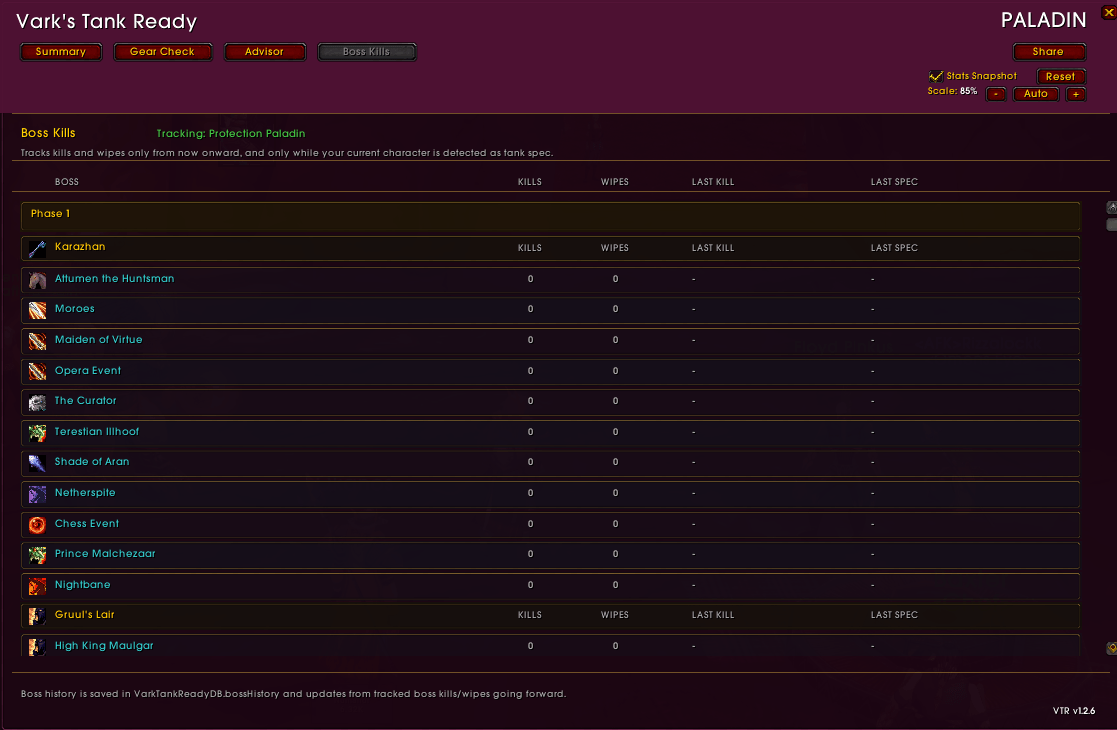Screen dimensions: 1117x730
Task: Select the Terestian Illhoof name
Action: click(97, 432)
